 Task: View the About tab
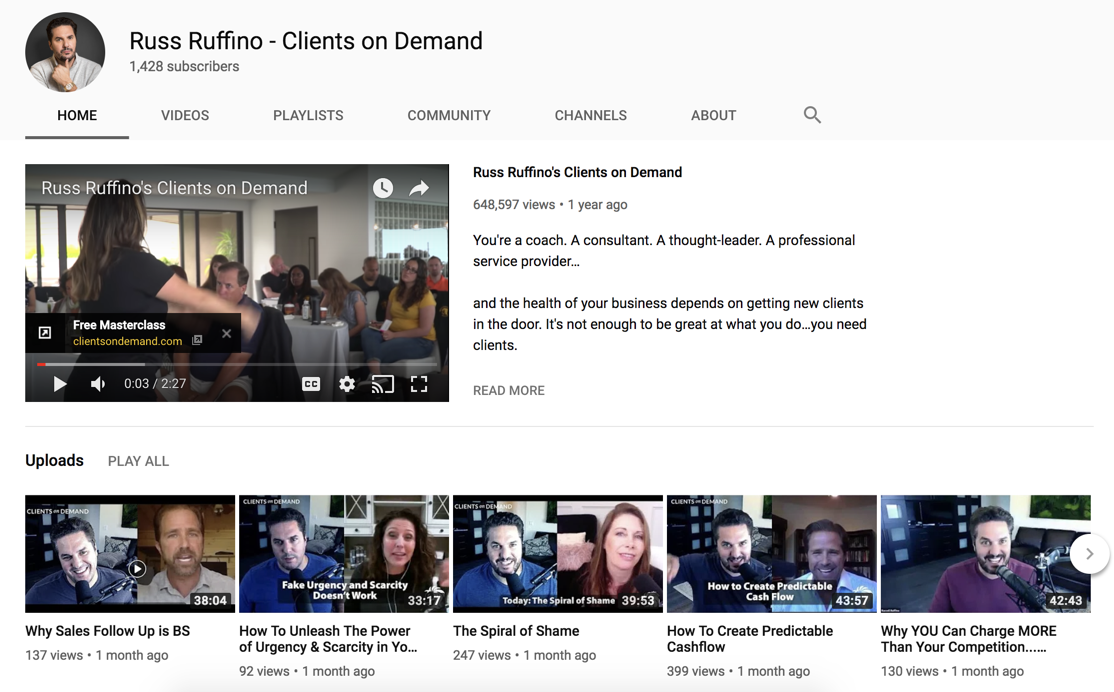pos(713,116)
